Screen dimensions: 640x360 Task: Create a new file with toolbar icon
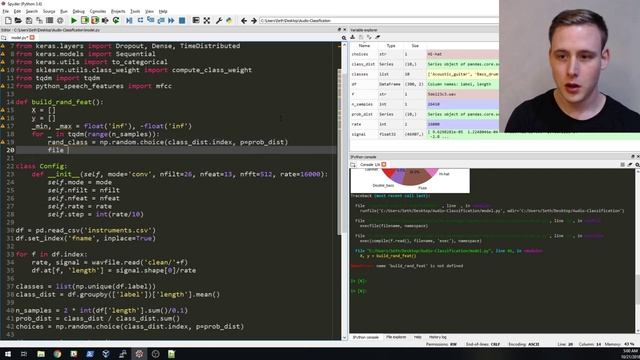click(x=8, y=20)
